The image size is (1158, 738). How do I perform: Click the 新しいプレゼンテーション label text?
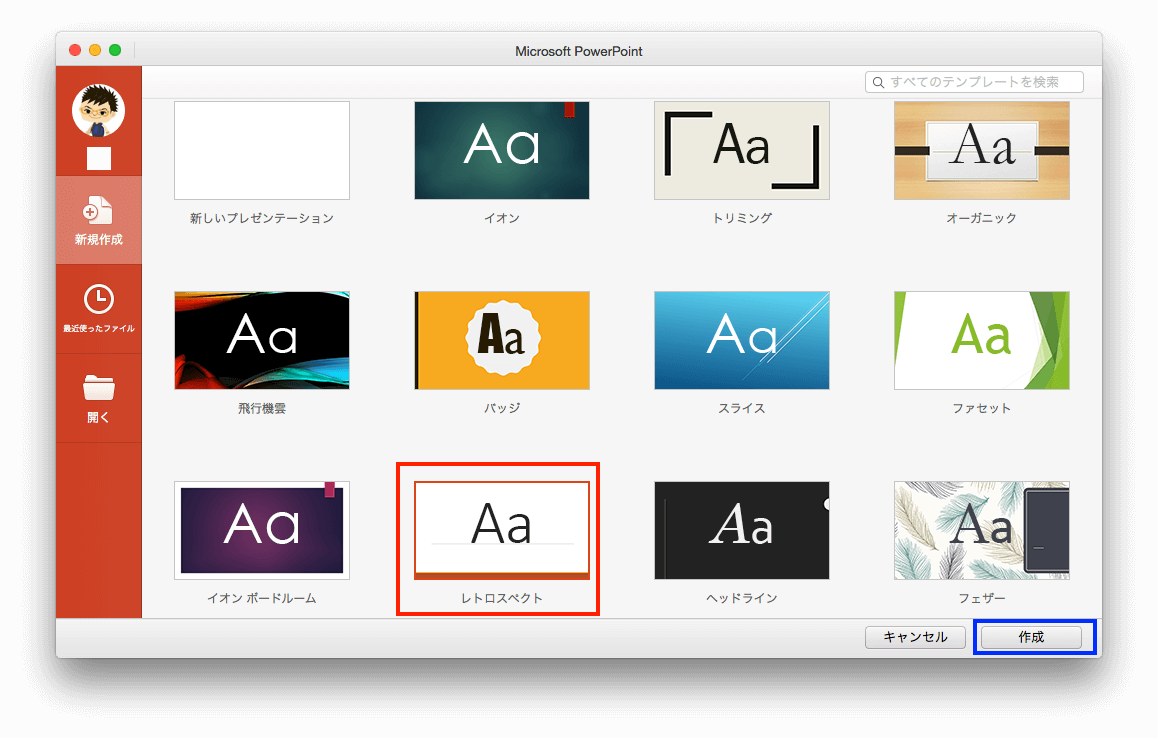pyautogui.click(x=261, y=218)
